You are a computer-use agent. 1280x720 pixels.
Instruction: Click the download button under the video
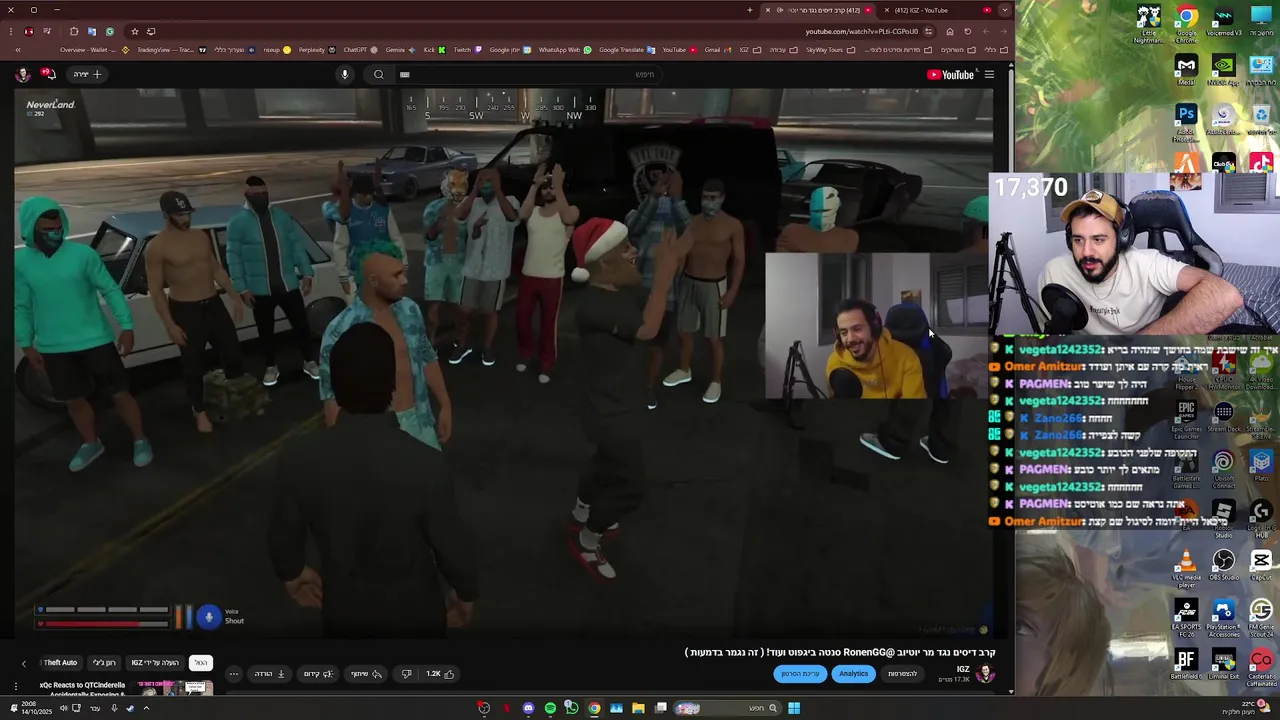(x=270, y=674)
